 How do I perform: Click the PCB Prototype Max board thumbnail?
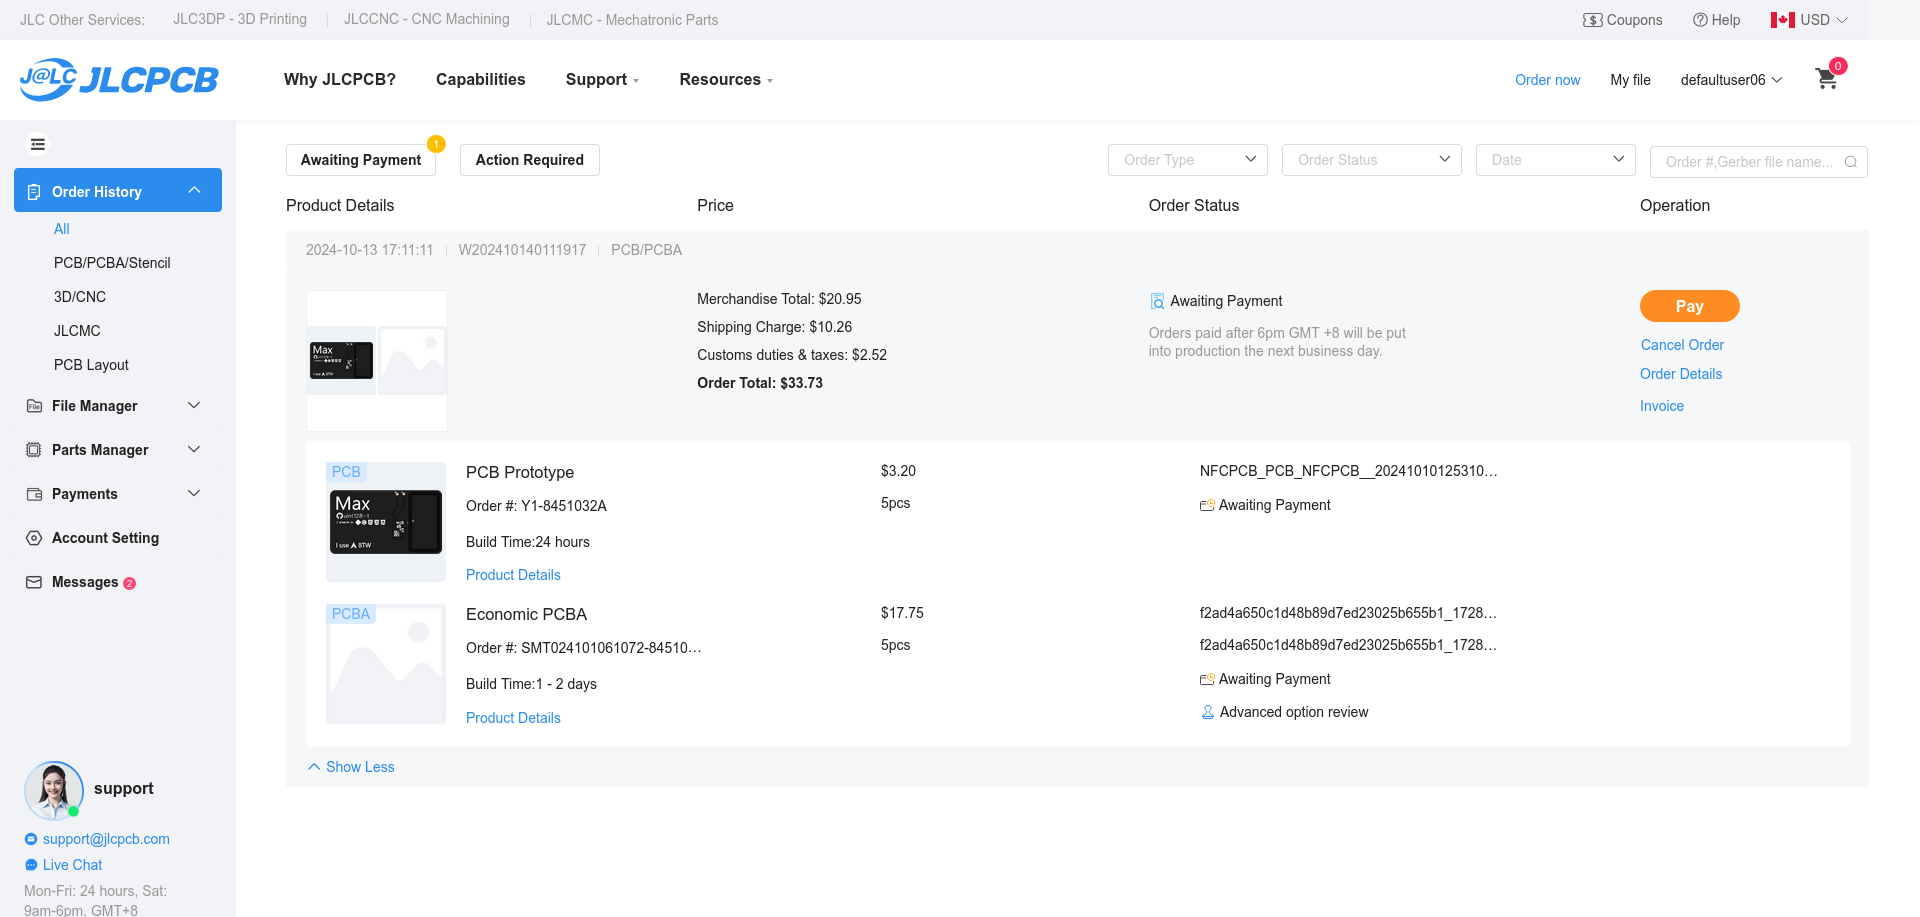pos(386,522)
